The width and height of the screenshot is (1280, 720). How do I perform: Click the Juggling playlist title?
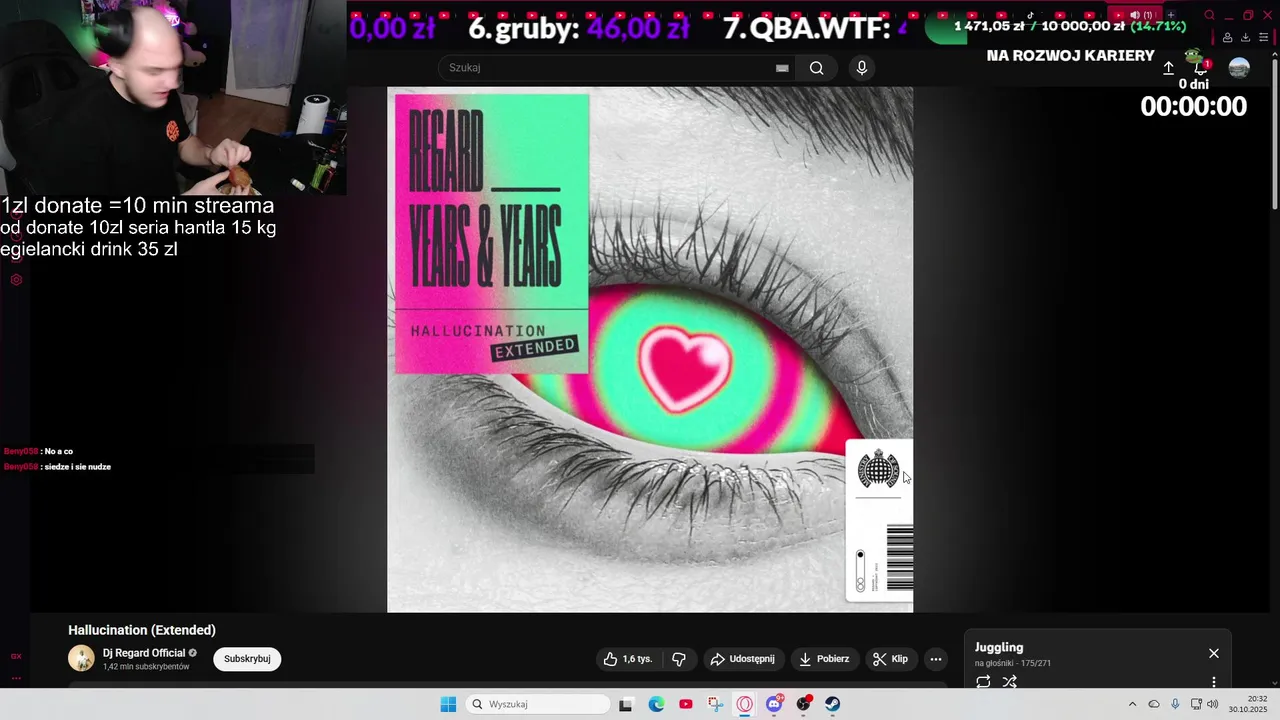pos(999,647)
